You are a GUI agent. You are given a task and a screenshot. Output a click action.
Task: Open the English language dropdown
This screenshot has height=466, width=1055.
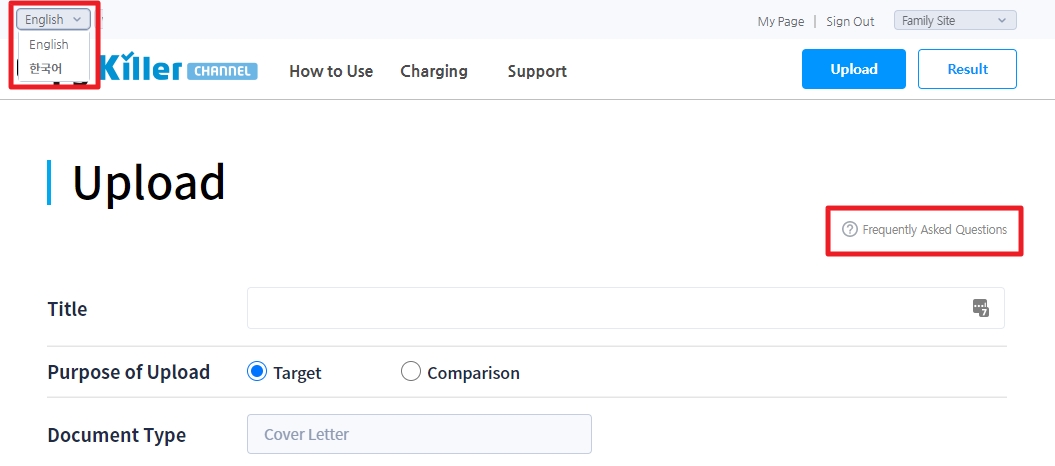(x=53, y=20)
